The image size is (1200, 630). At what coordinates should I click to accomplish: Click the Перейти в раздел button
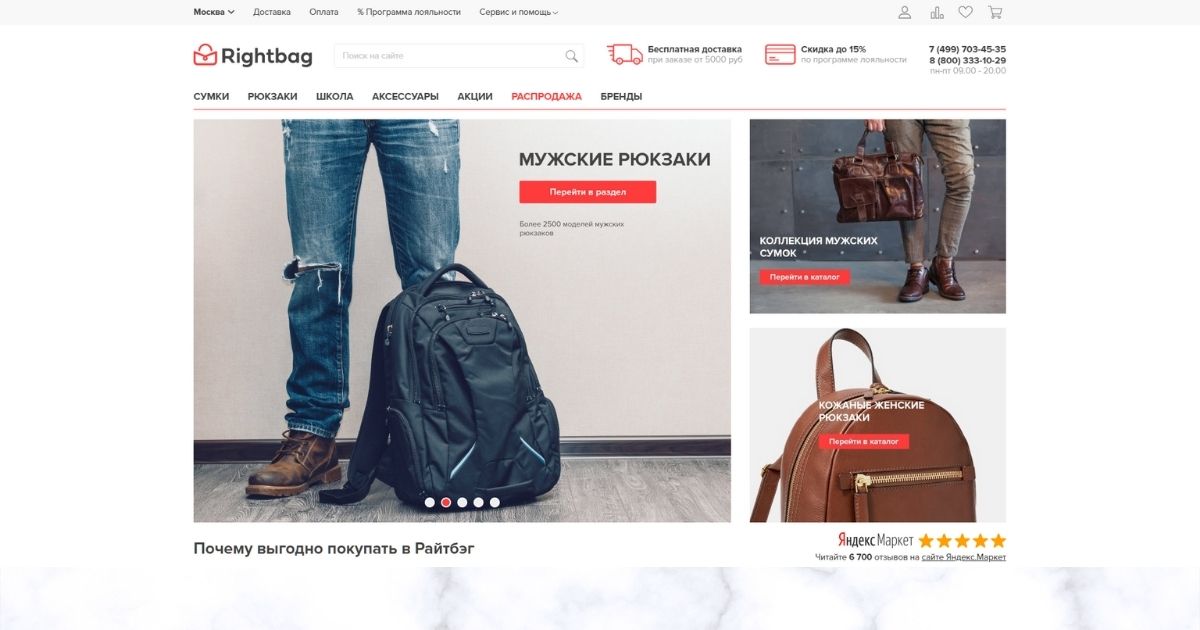click(x=588, y=192)
